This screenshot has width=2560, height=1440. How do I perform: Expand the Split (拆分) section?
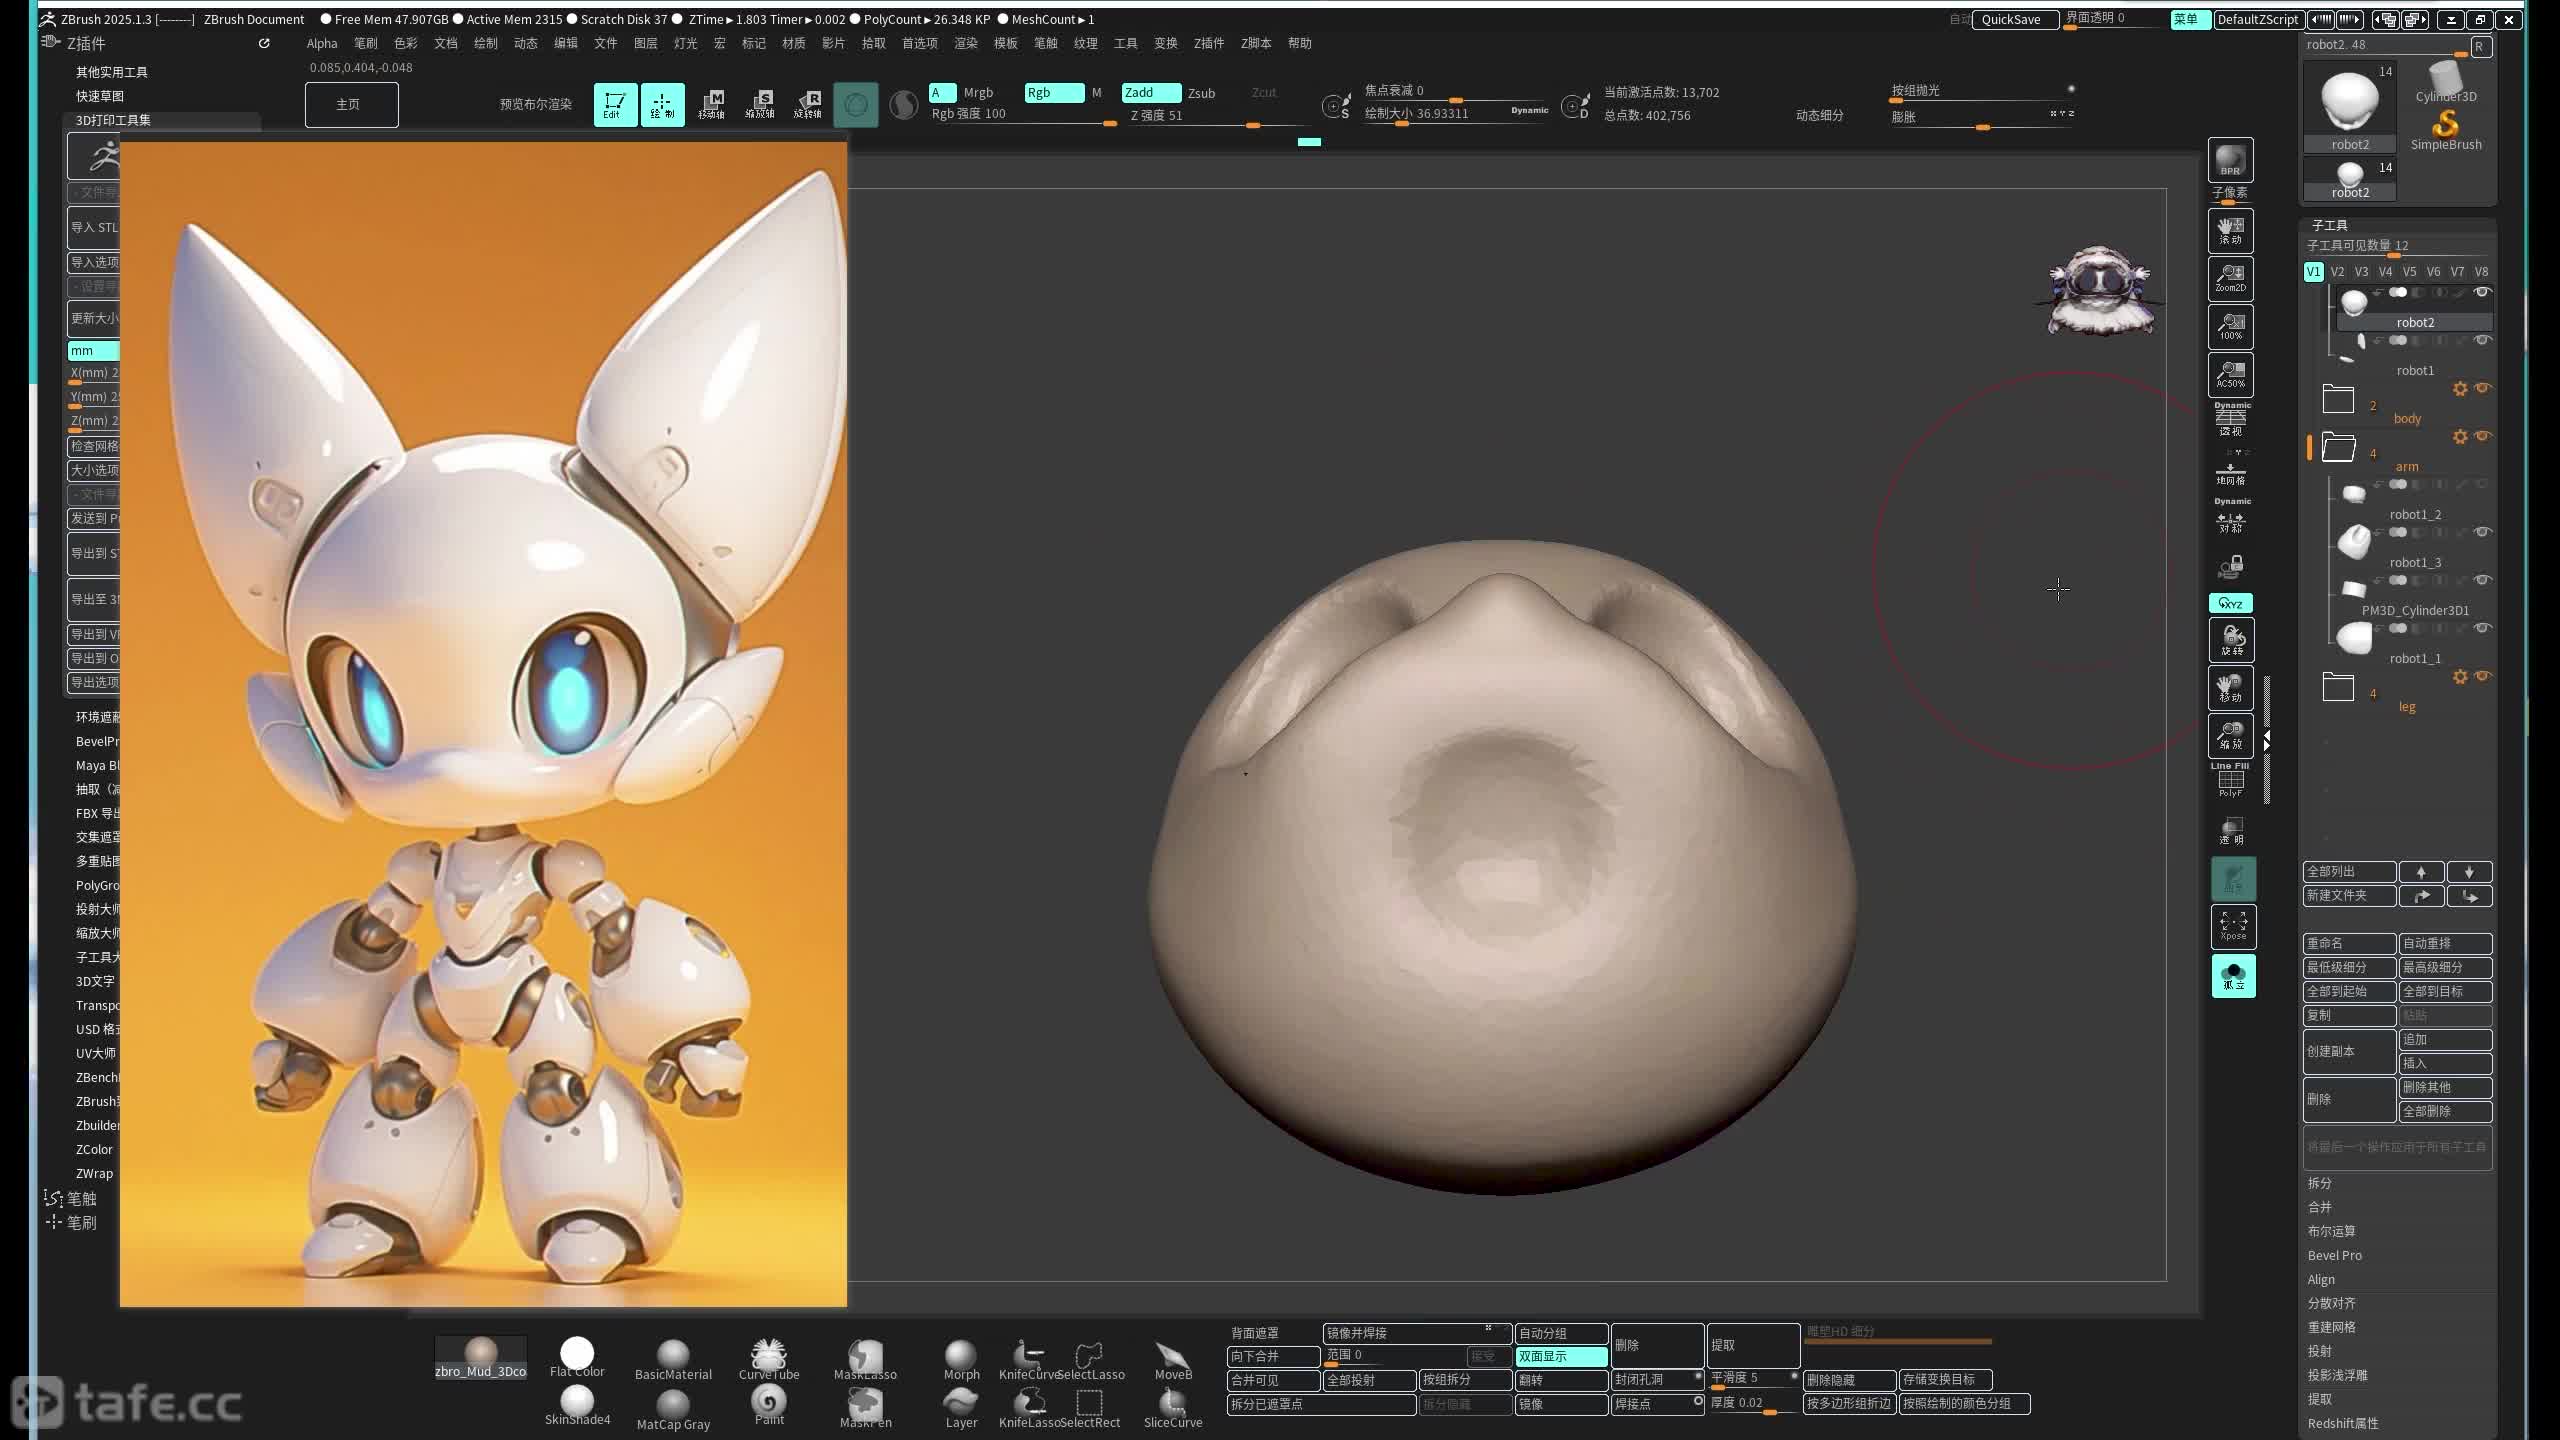(2319, 1183)
